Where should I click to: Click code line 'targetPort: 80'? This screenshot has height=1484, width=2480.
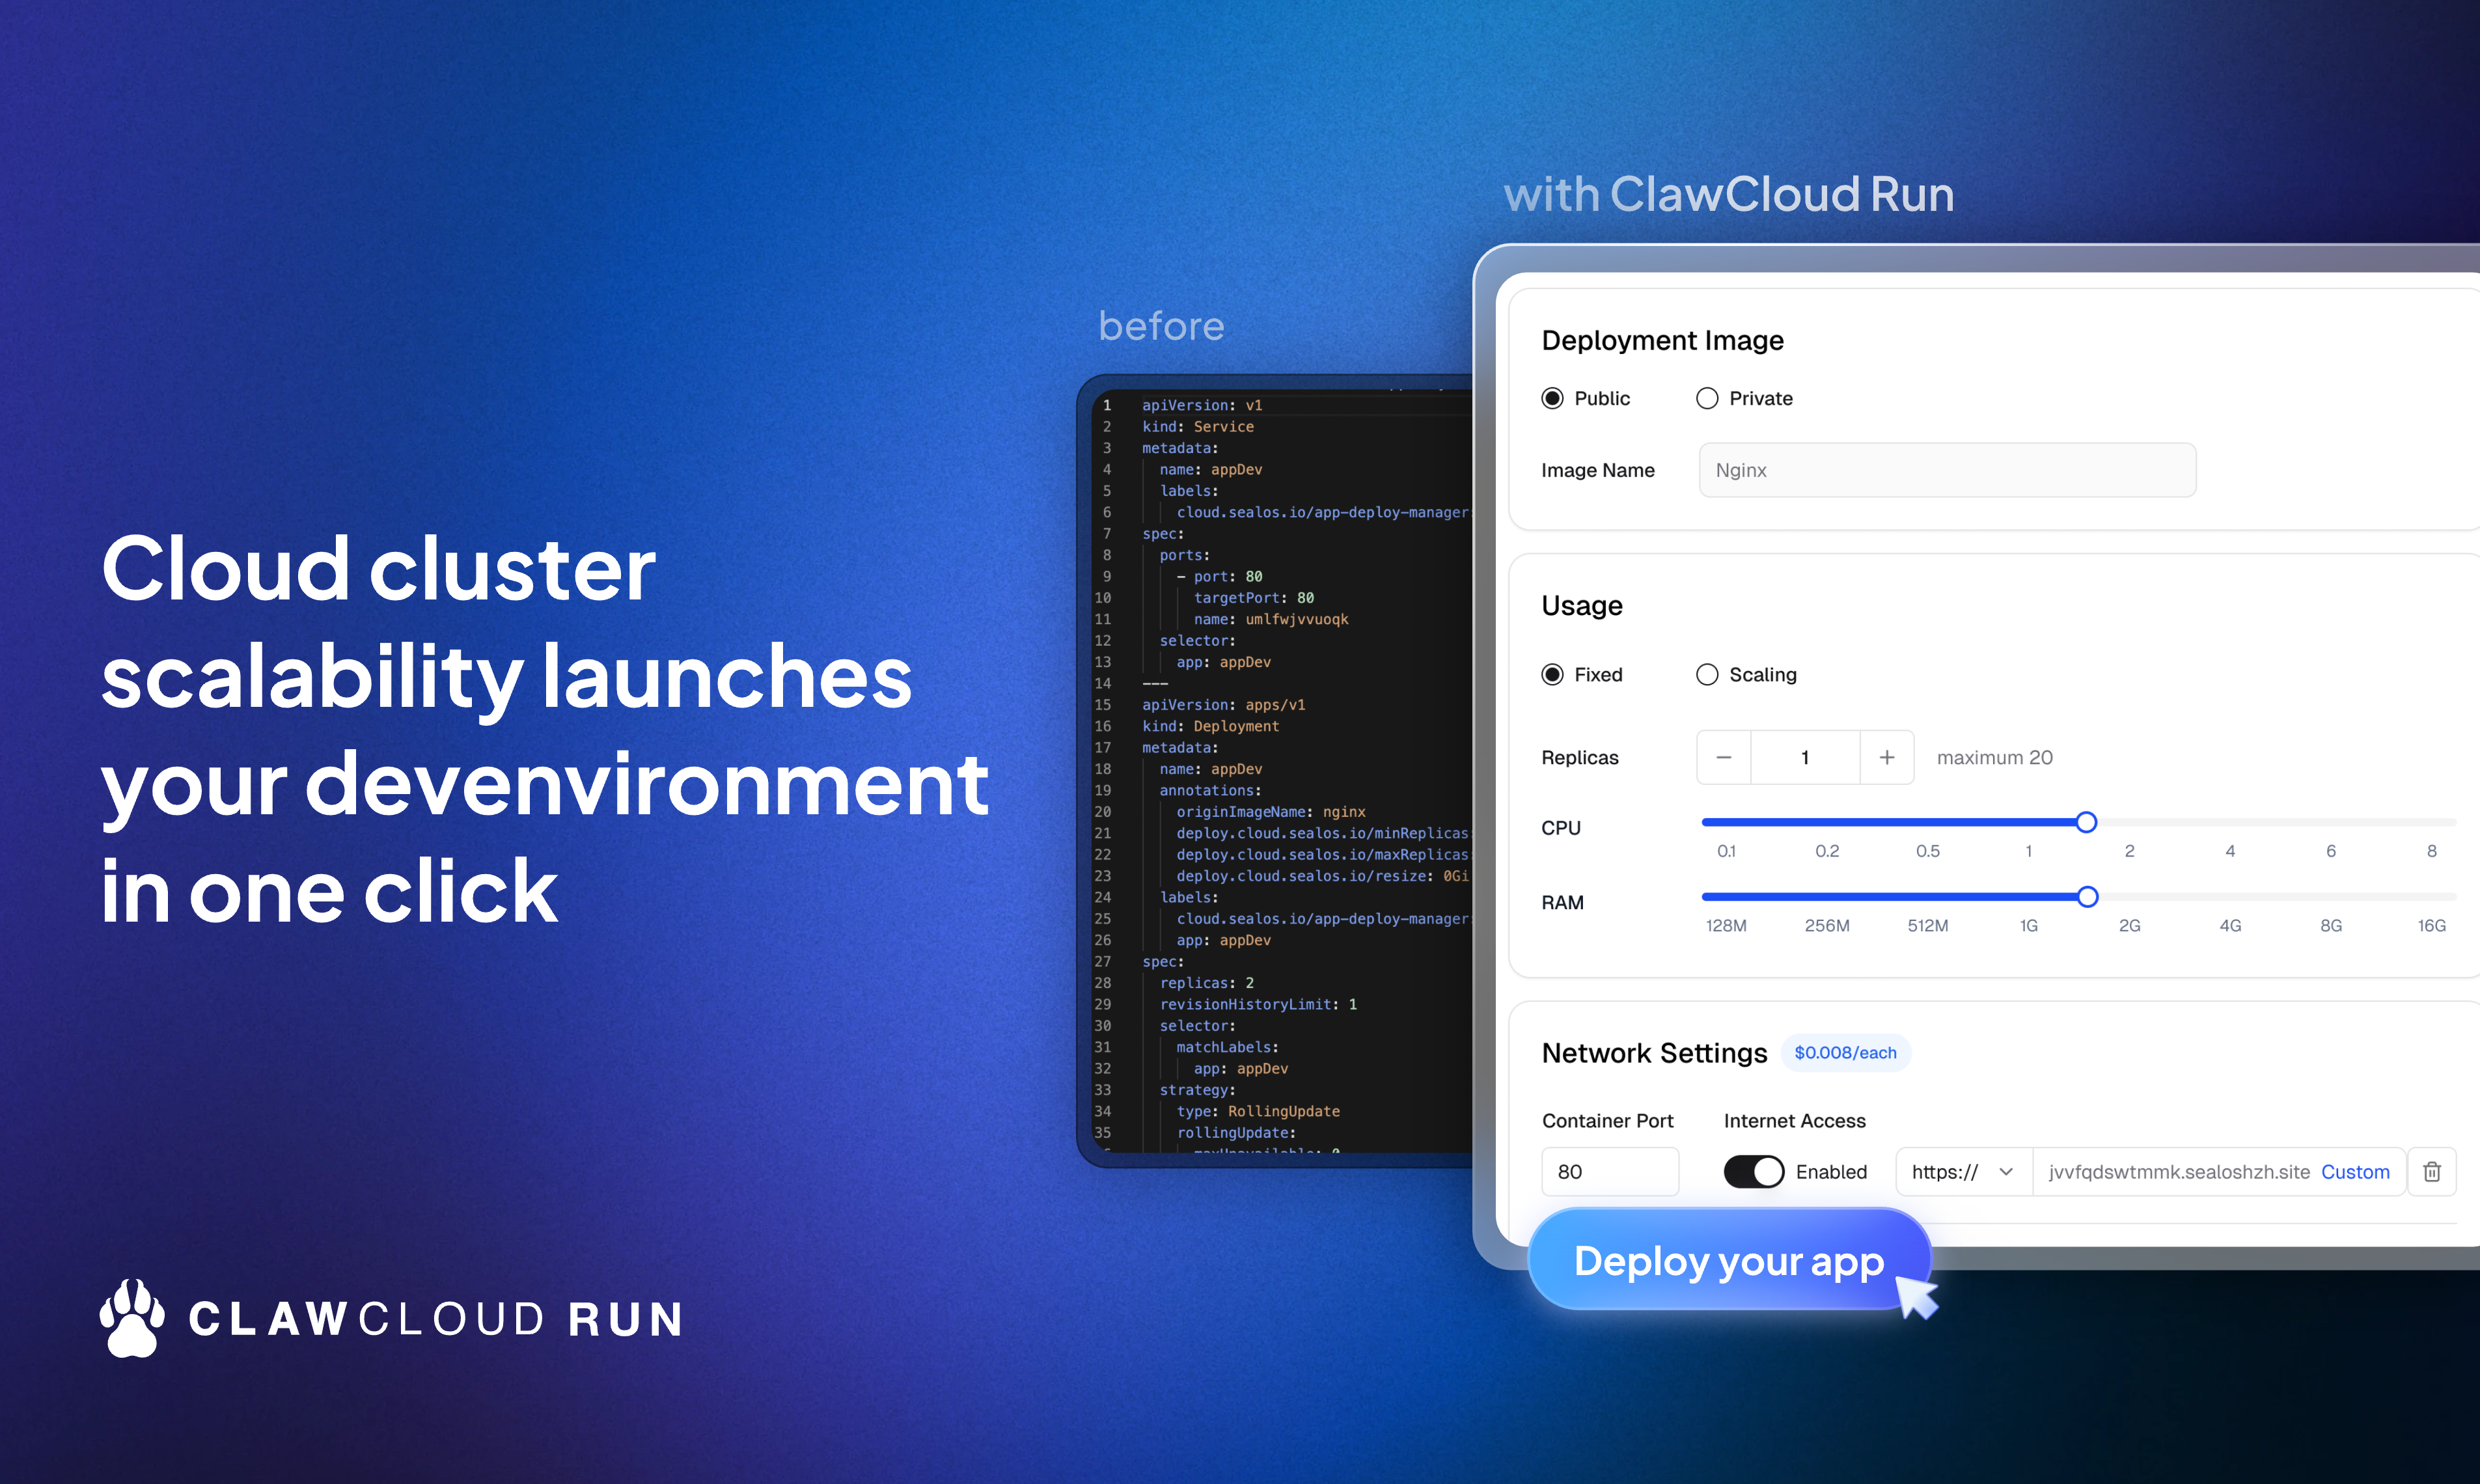[x=1253, y=598]
